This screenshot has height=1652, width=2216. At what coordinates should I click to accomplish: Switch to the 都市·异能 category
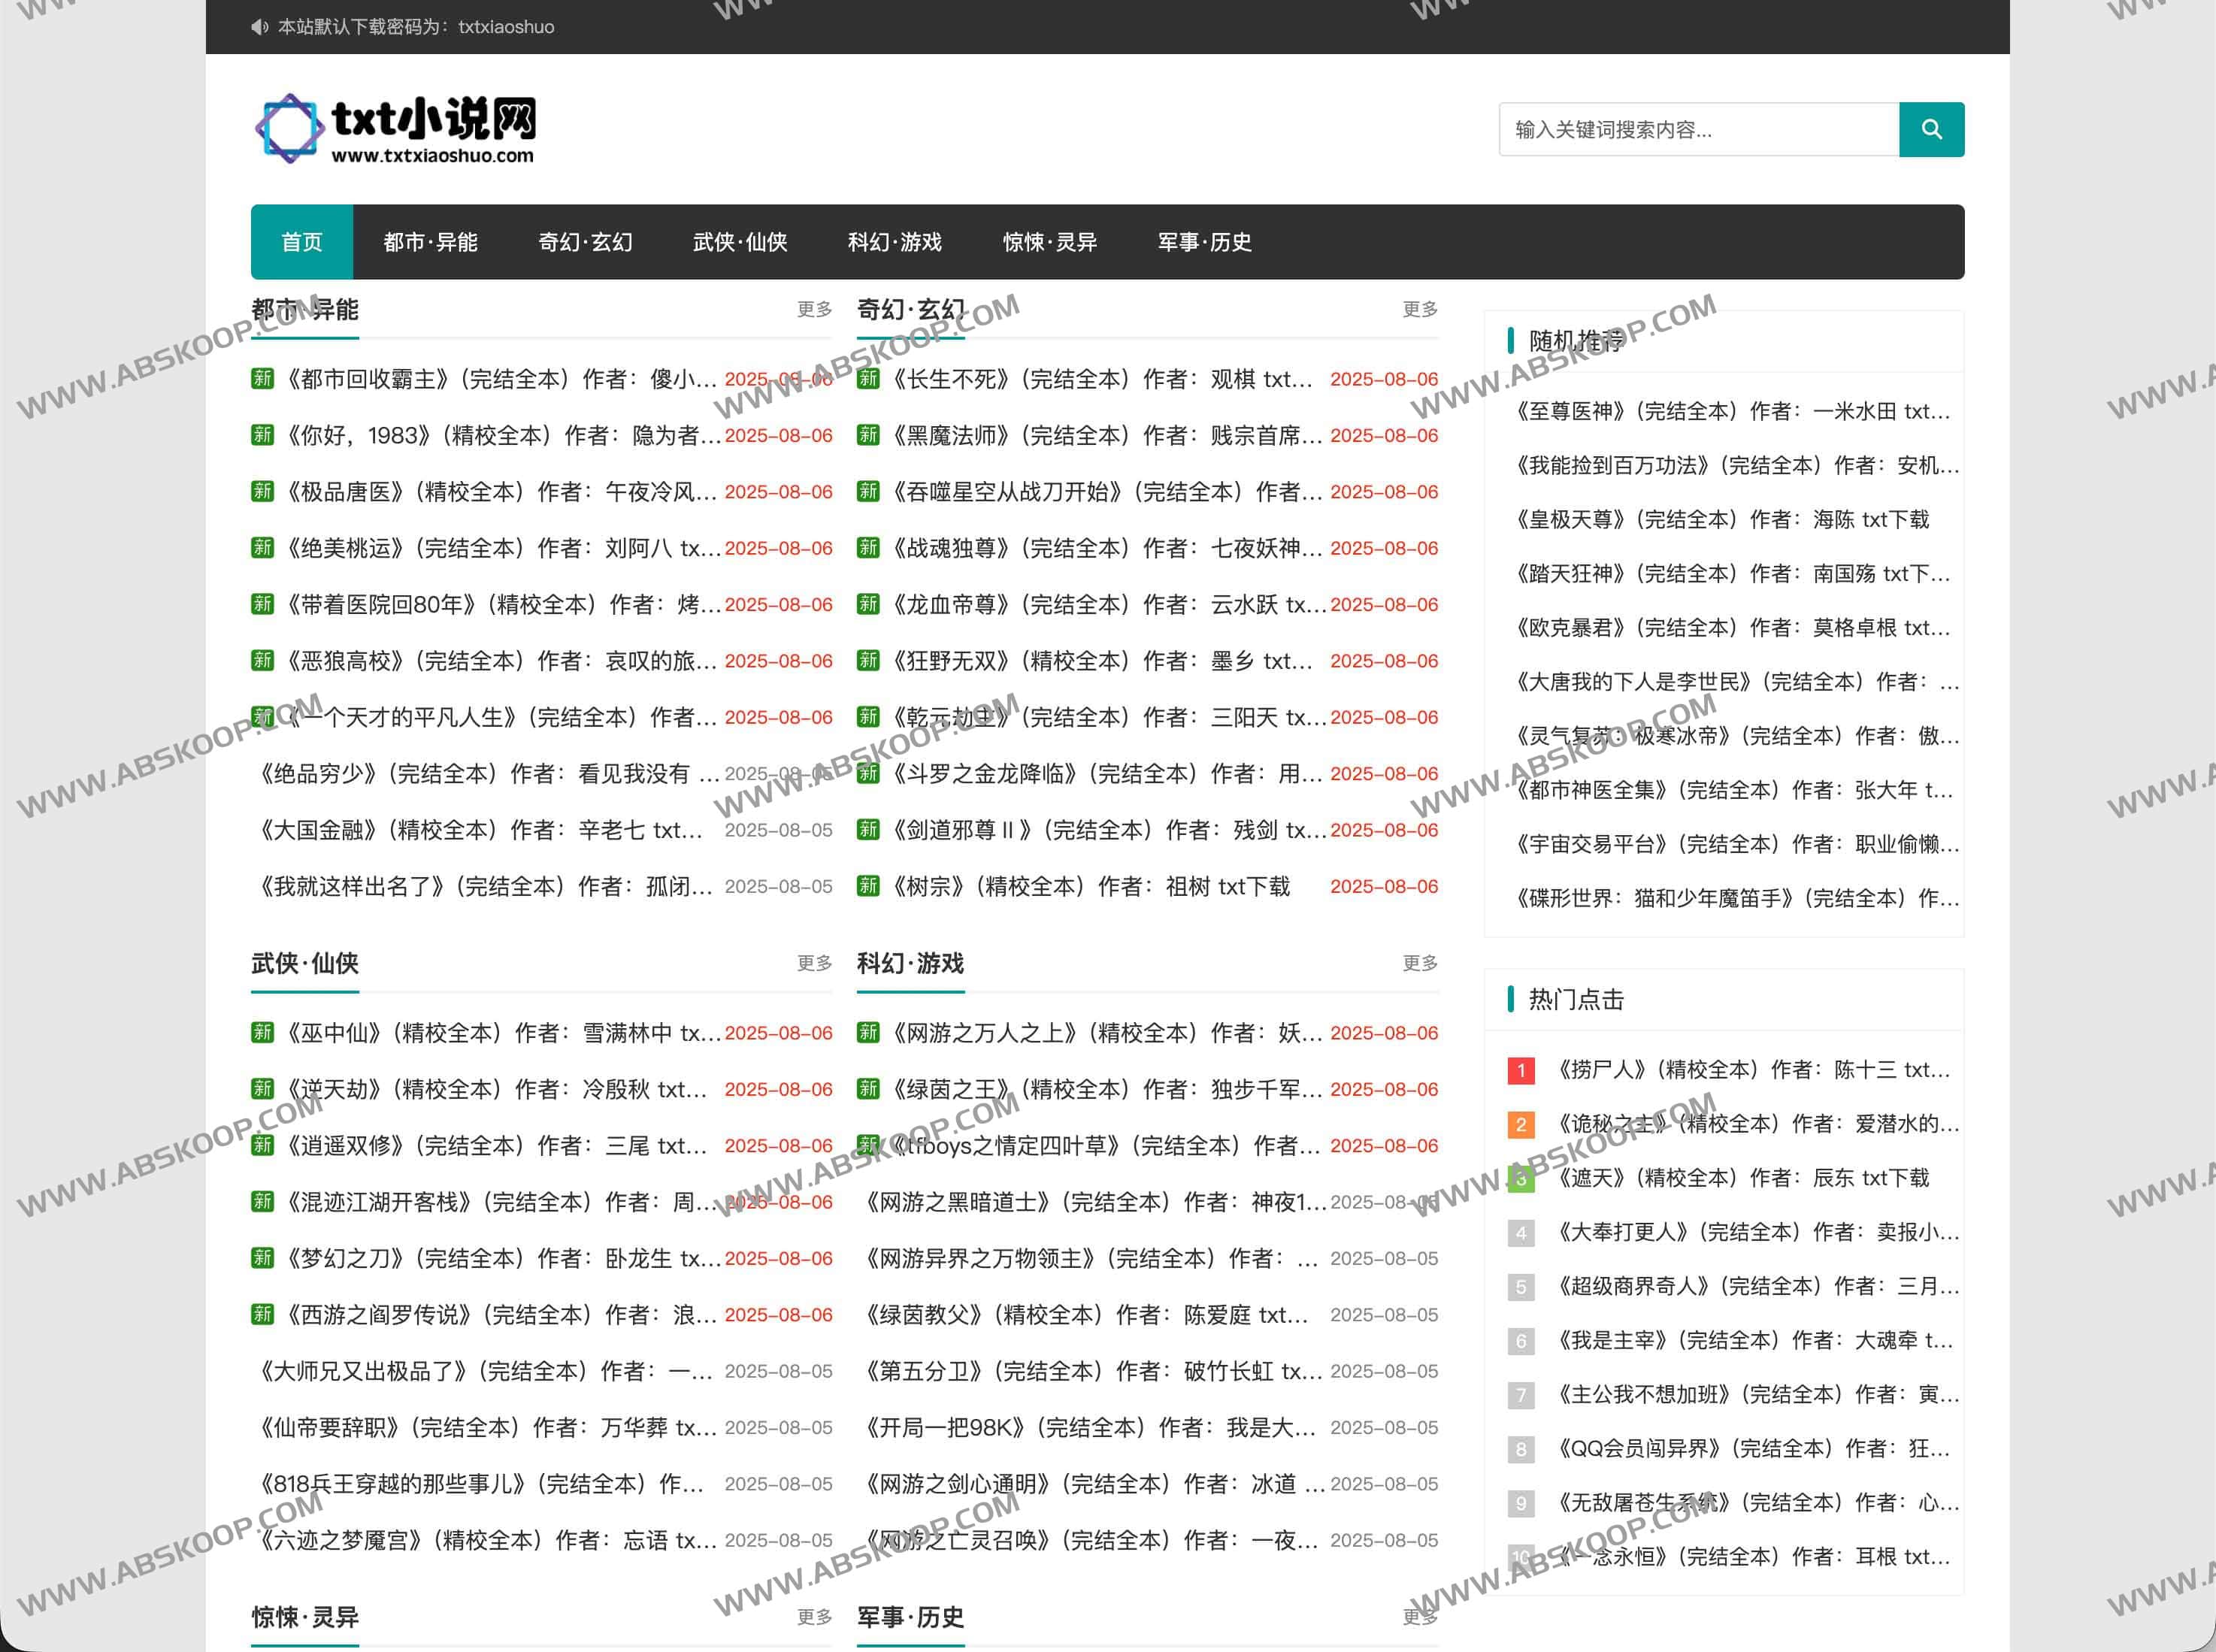(430, 242)
